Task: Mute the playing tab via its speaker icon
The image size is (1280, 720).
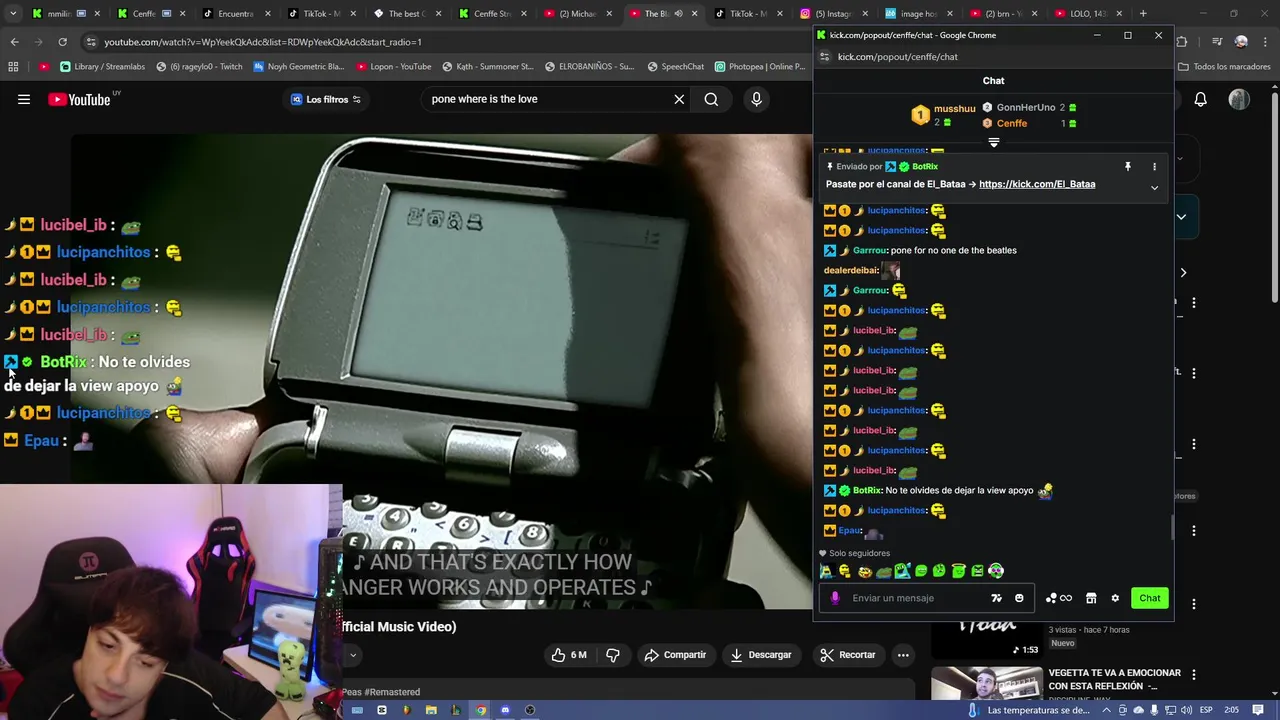Action: (678, 14)
